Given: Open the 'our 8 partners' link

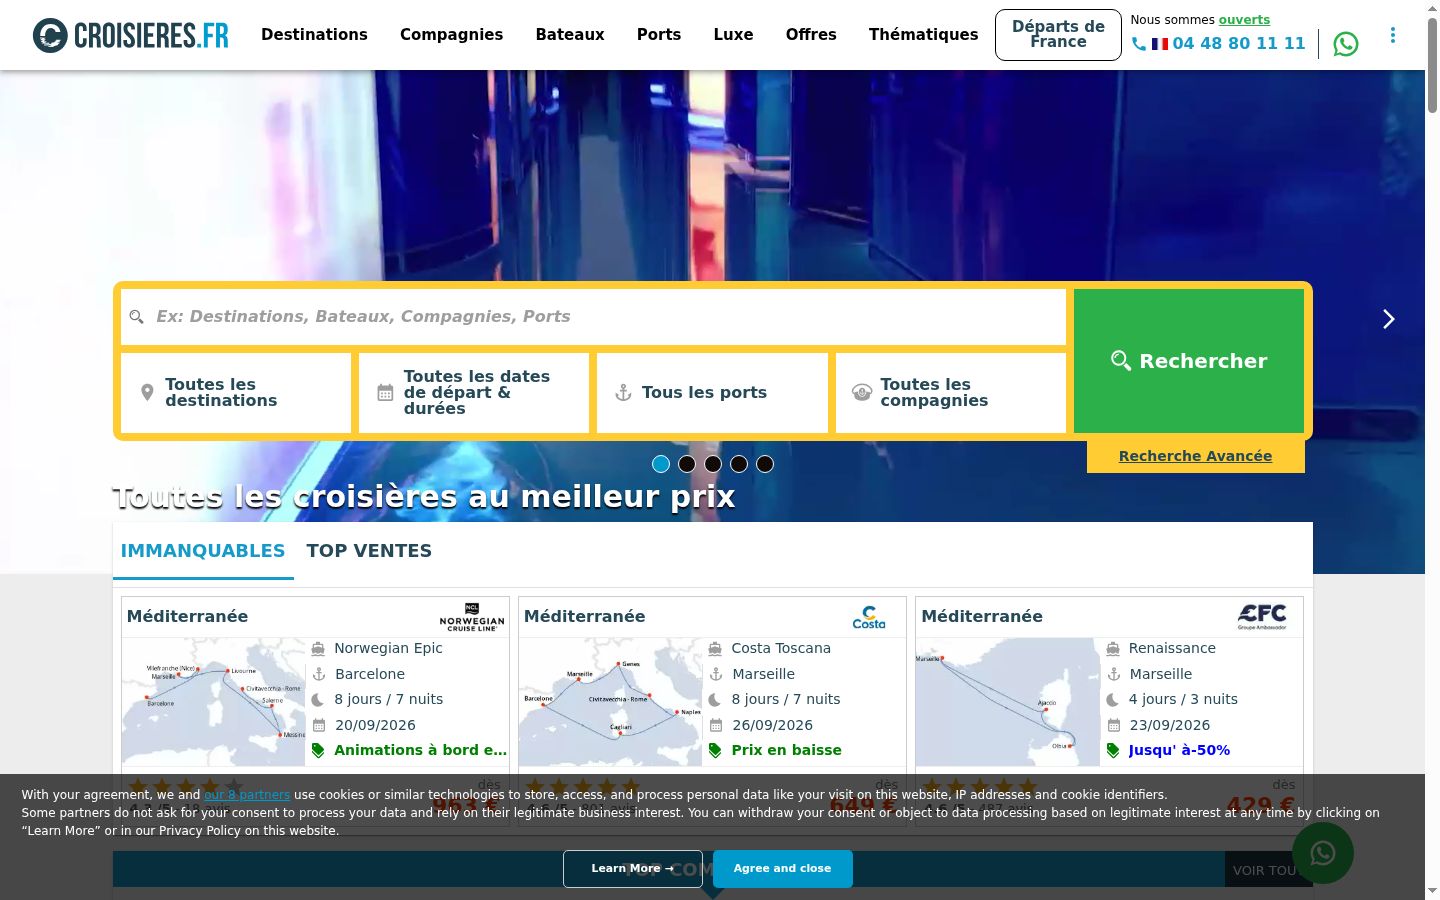Looking at the screenshot, I should coord(247,795).
